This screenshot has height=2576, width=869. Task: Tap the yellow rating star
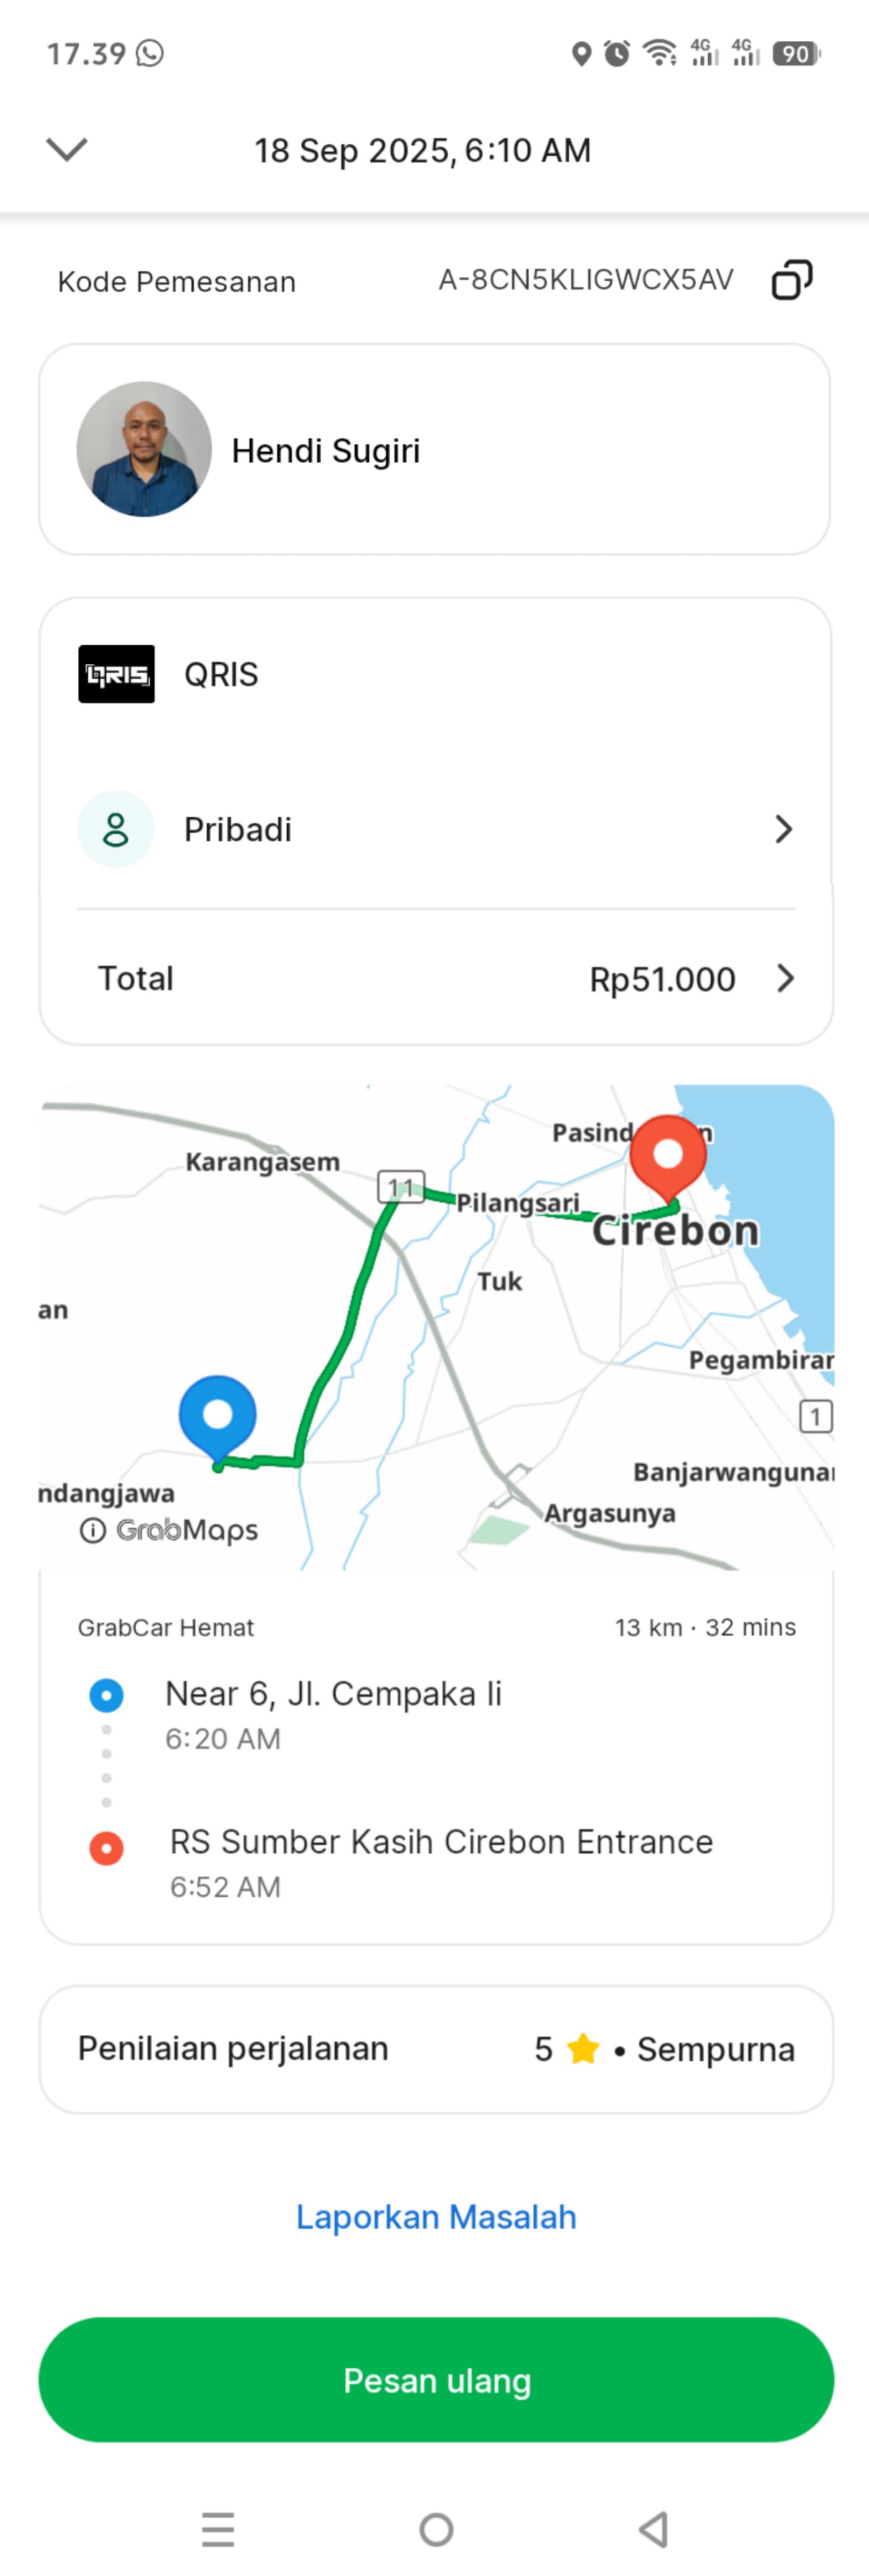pyautogui.click(x=583, y=2049)
